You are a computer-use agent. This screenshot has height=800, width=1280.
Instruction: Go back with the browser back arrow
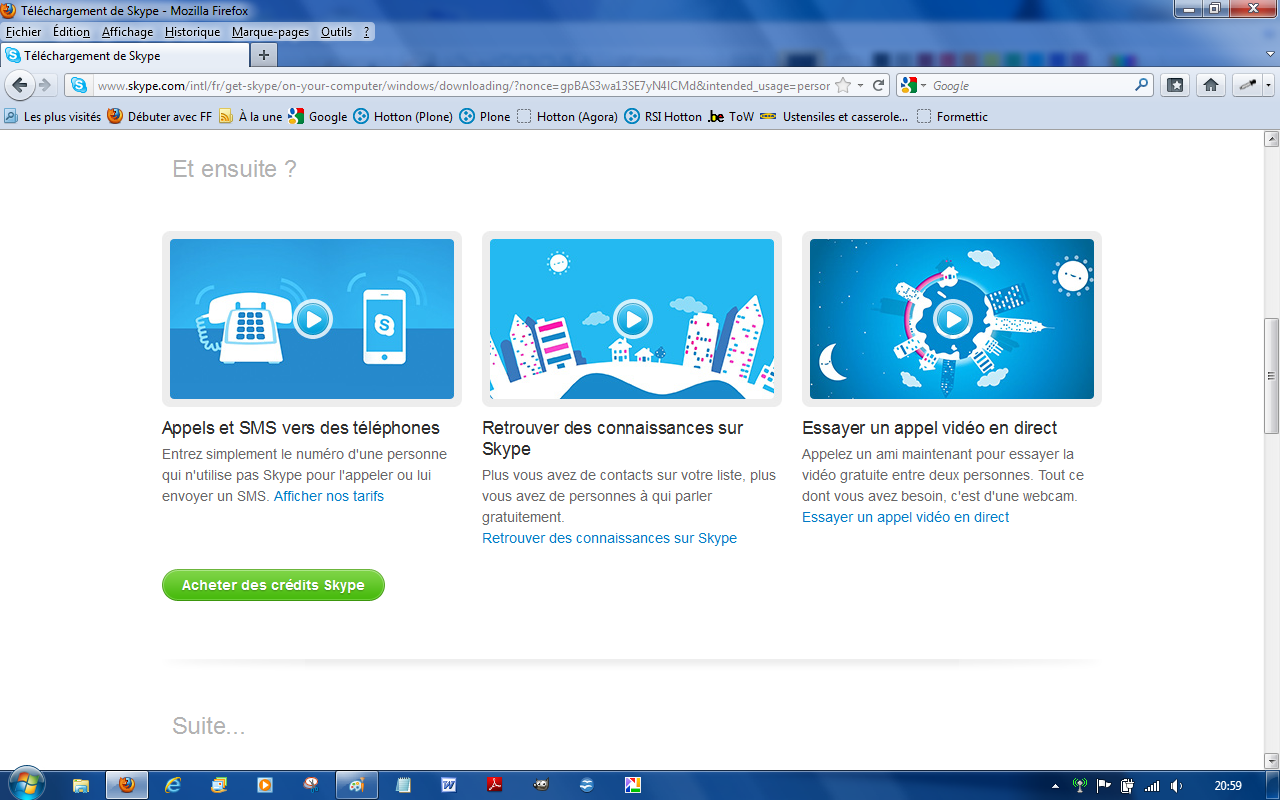click(20, 85)
